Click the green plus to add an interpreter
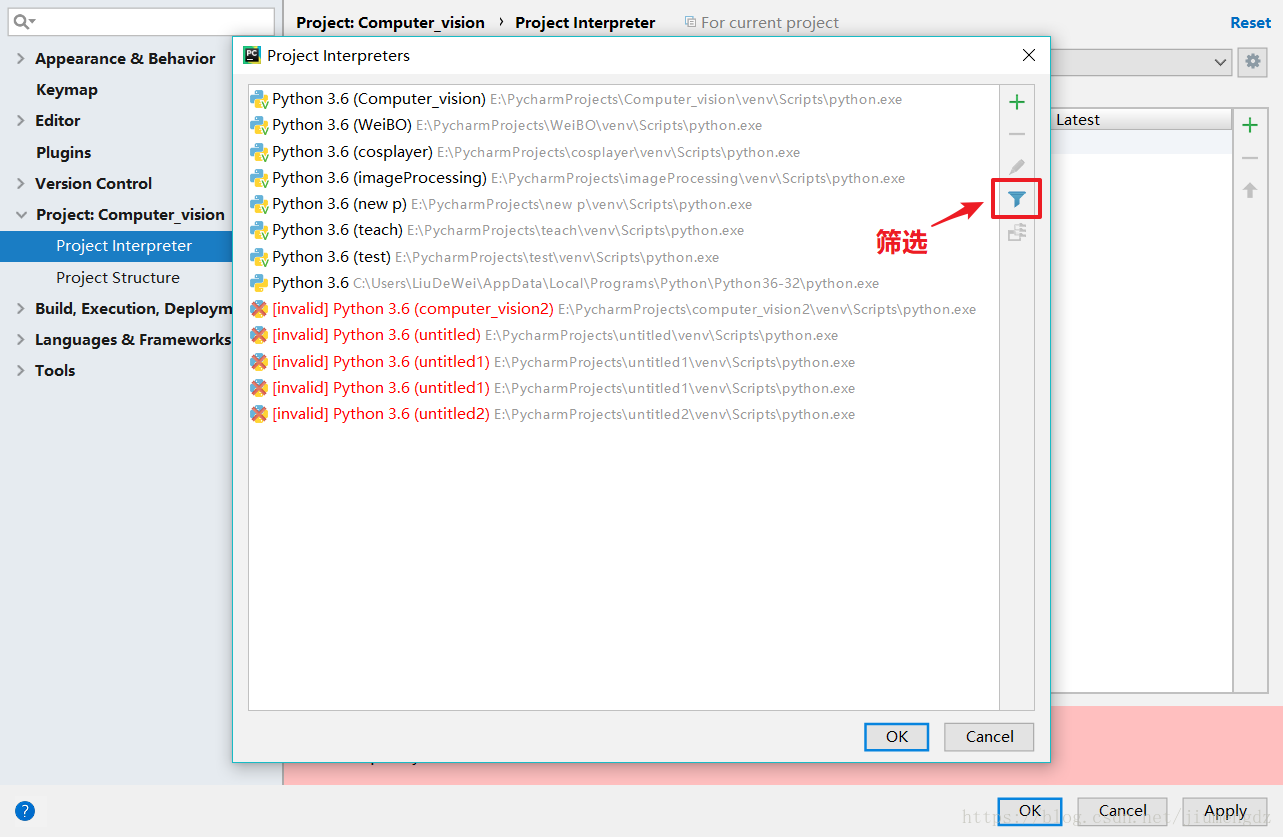The width and height of the screenshot is (1283, 837). [1016, 101]
